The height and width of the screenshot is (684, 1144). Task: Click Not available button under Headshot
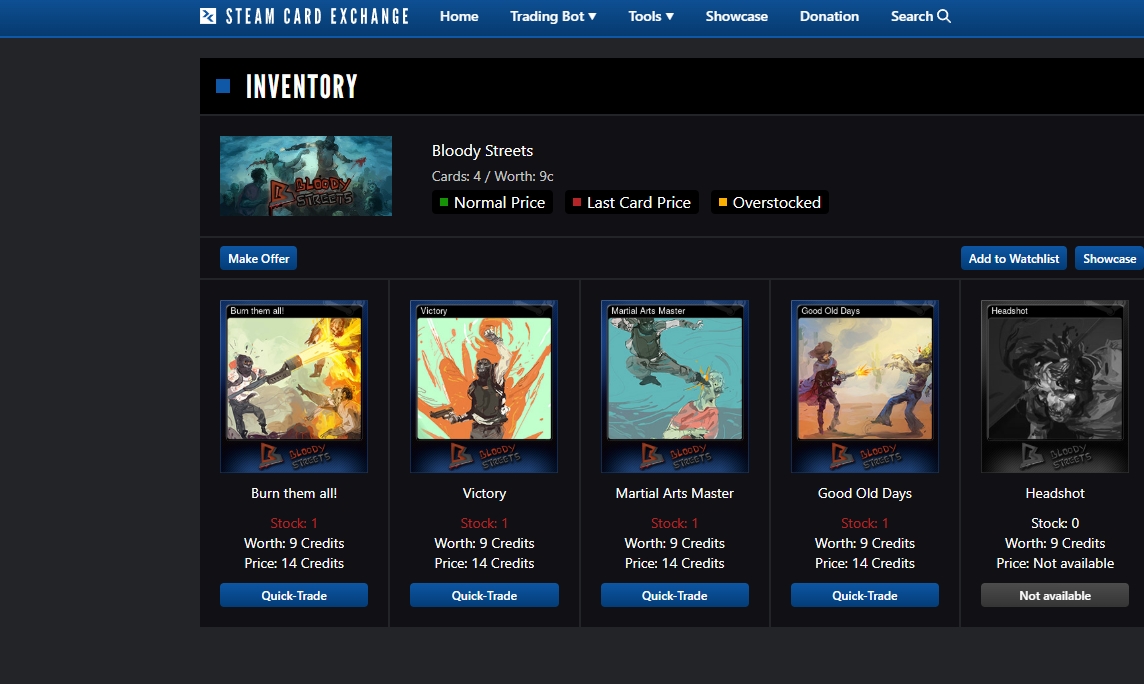1055,595
